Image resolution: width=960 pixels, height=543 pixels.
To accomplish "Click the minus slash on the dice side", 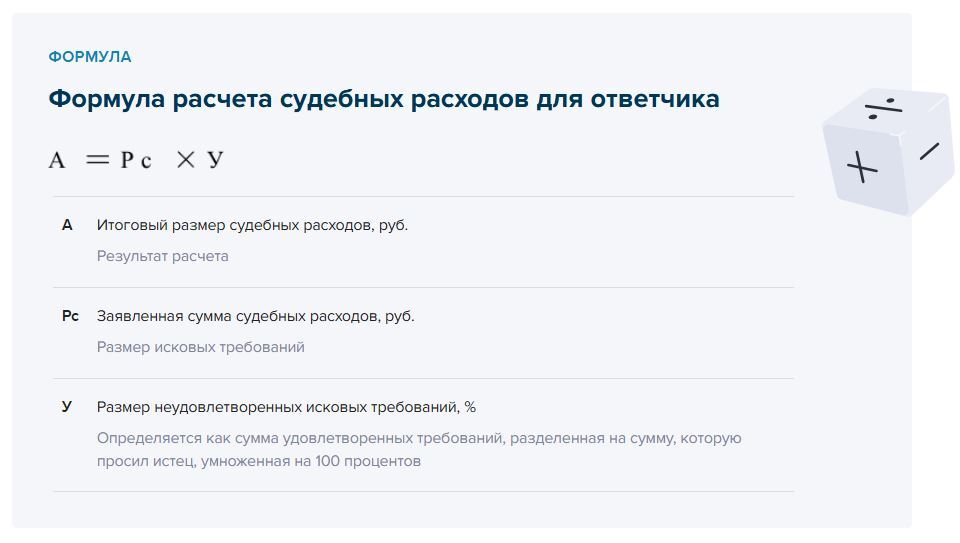I will pyautogui.click(x=929, y=151).
